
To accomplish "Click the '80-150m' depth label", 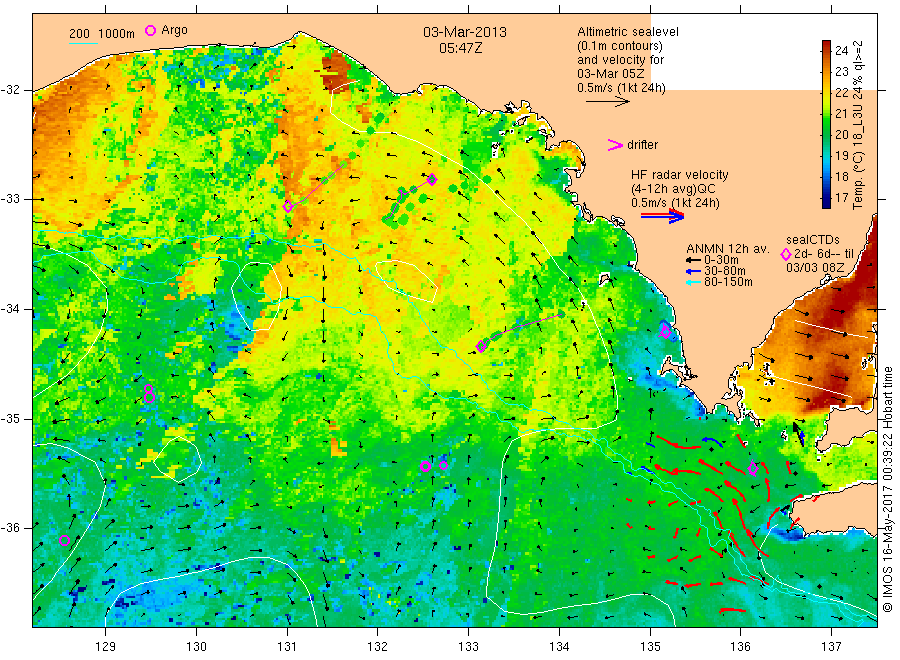I will pyautogui.click(x=728, y=282).
